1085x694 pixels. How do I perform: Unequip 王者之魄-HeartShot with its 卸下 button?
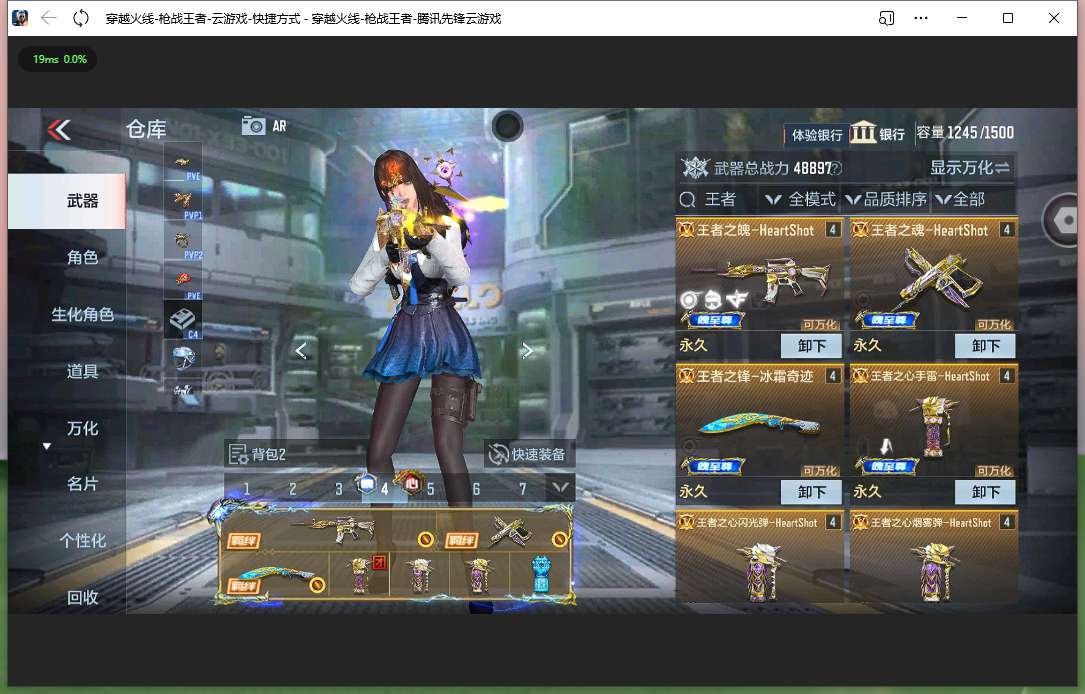(811, 345)
